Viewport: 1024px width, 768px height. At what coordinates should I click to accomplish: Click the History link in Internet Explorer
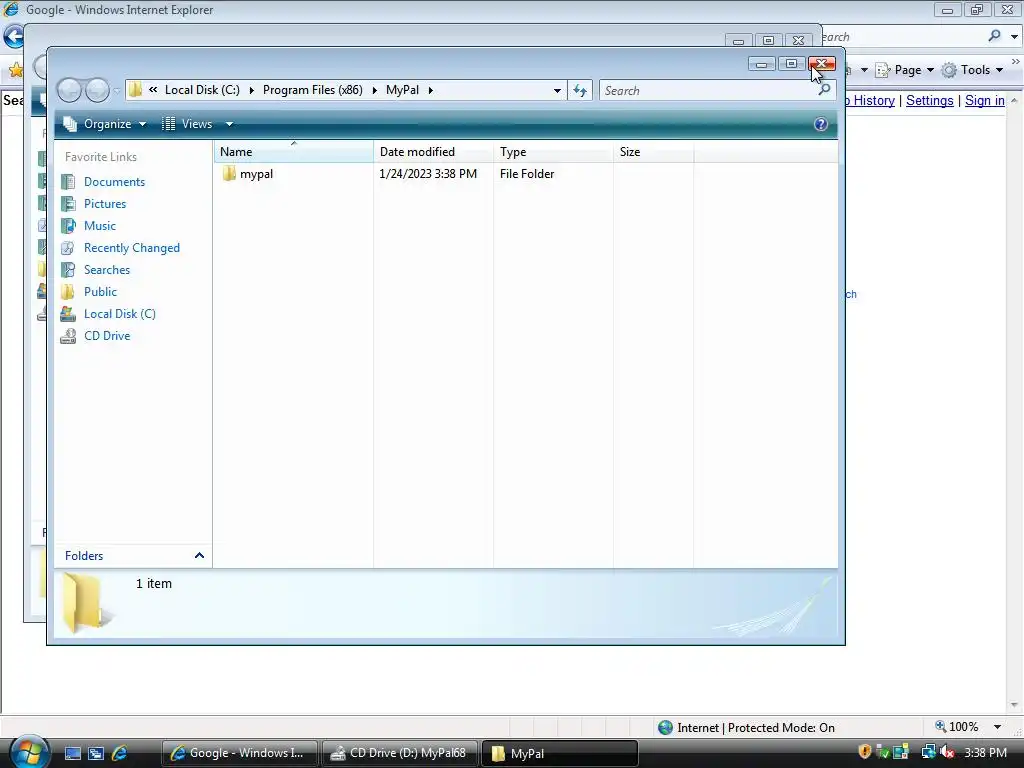coord(872,101)
